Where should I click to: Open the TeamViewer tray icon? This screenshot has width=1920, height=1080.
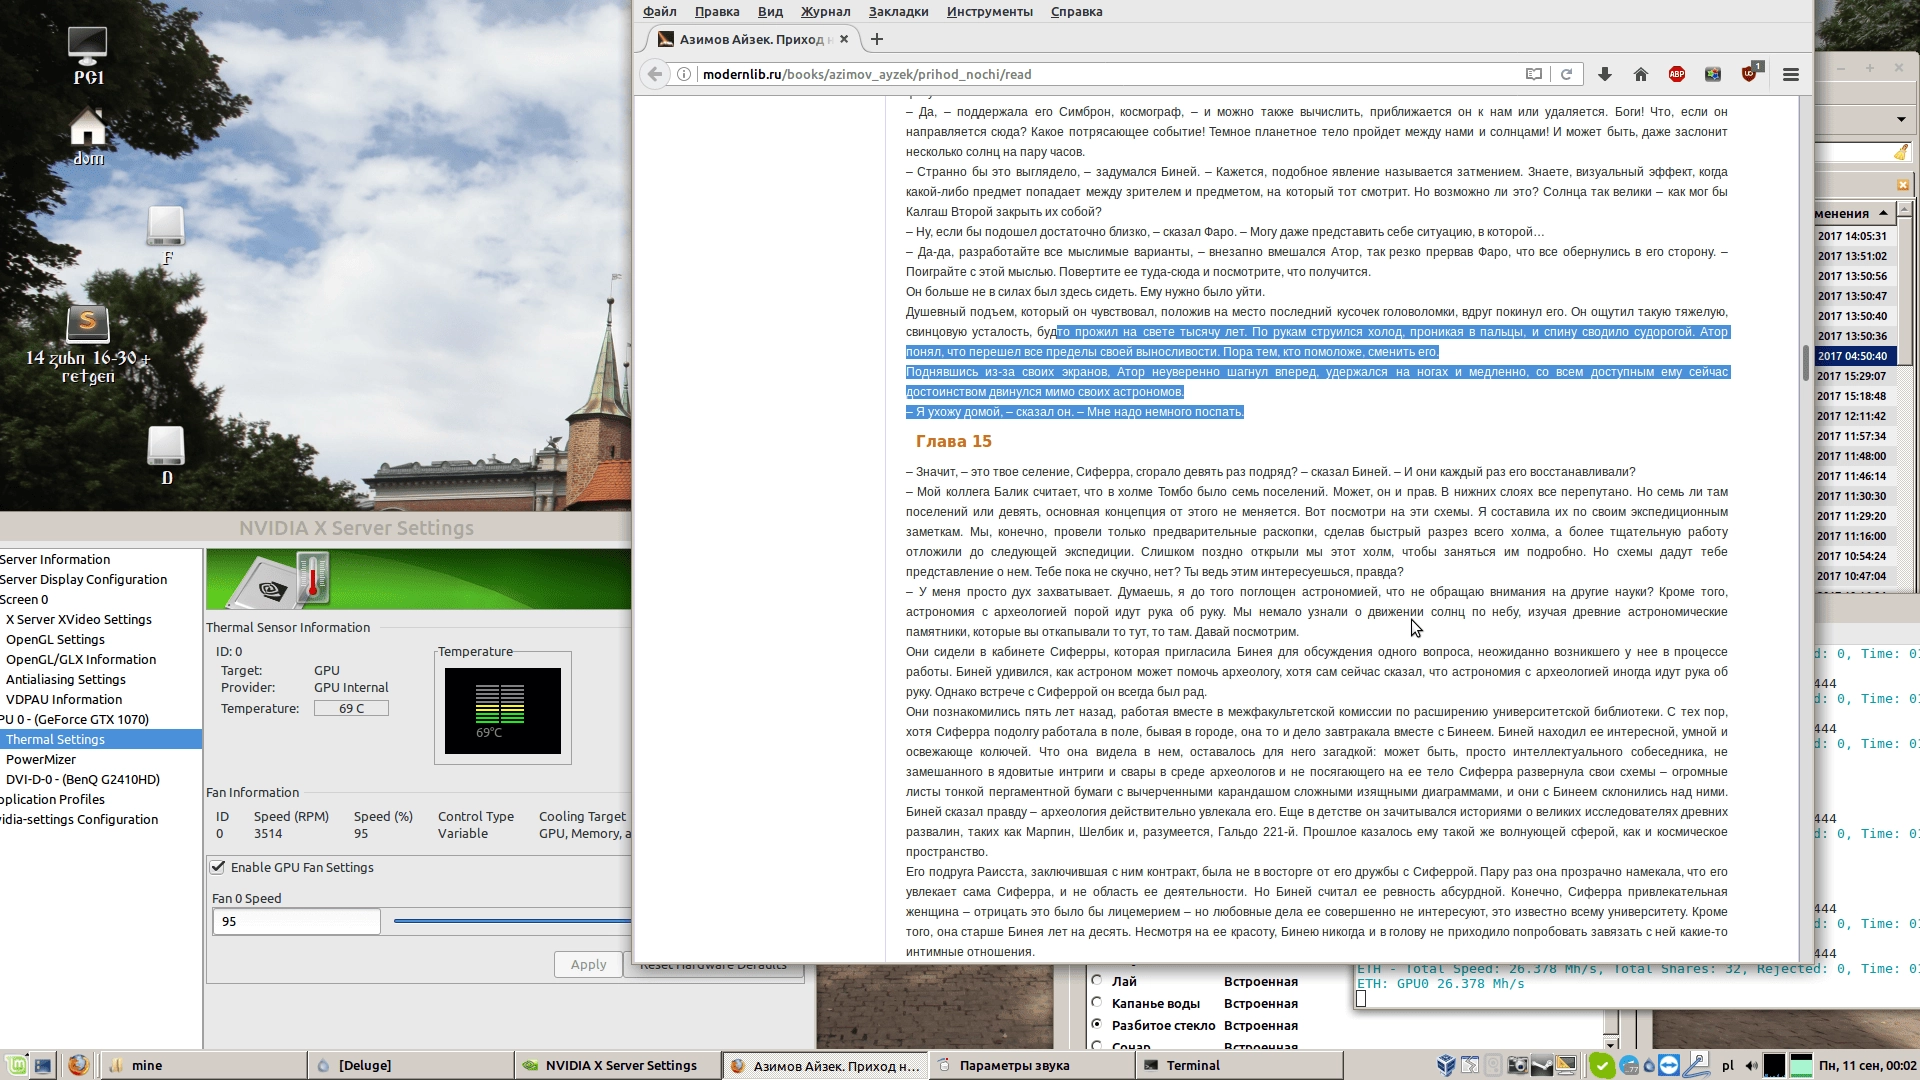coord(1669,1065)
